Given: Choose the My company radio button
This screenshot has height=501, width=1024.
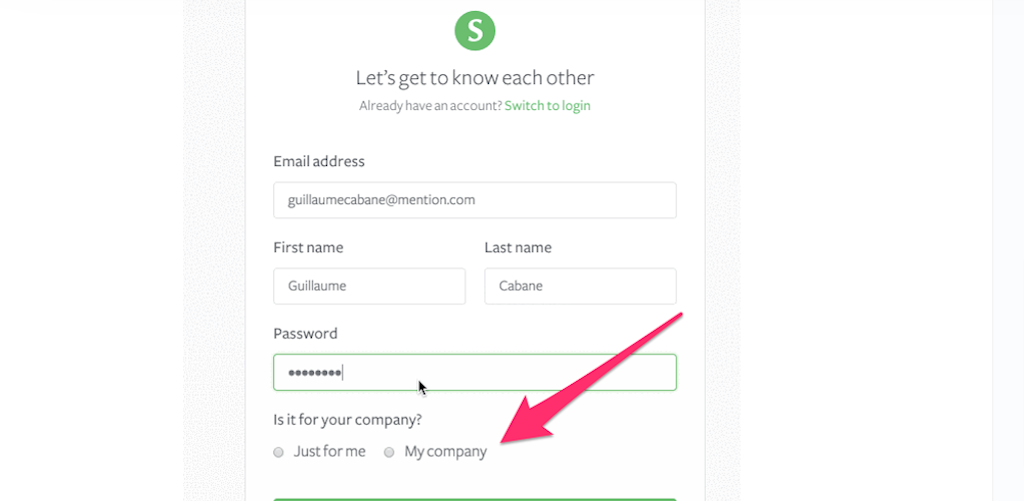Looking at the screenshot, I should [x=390, y=452].
